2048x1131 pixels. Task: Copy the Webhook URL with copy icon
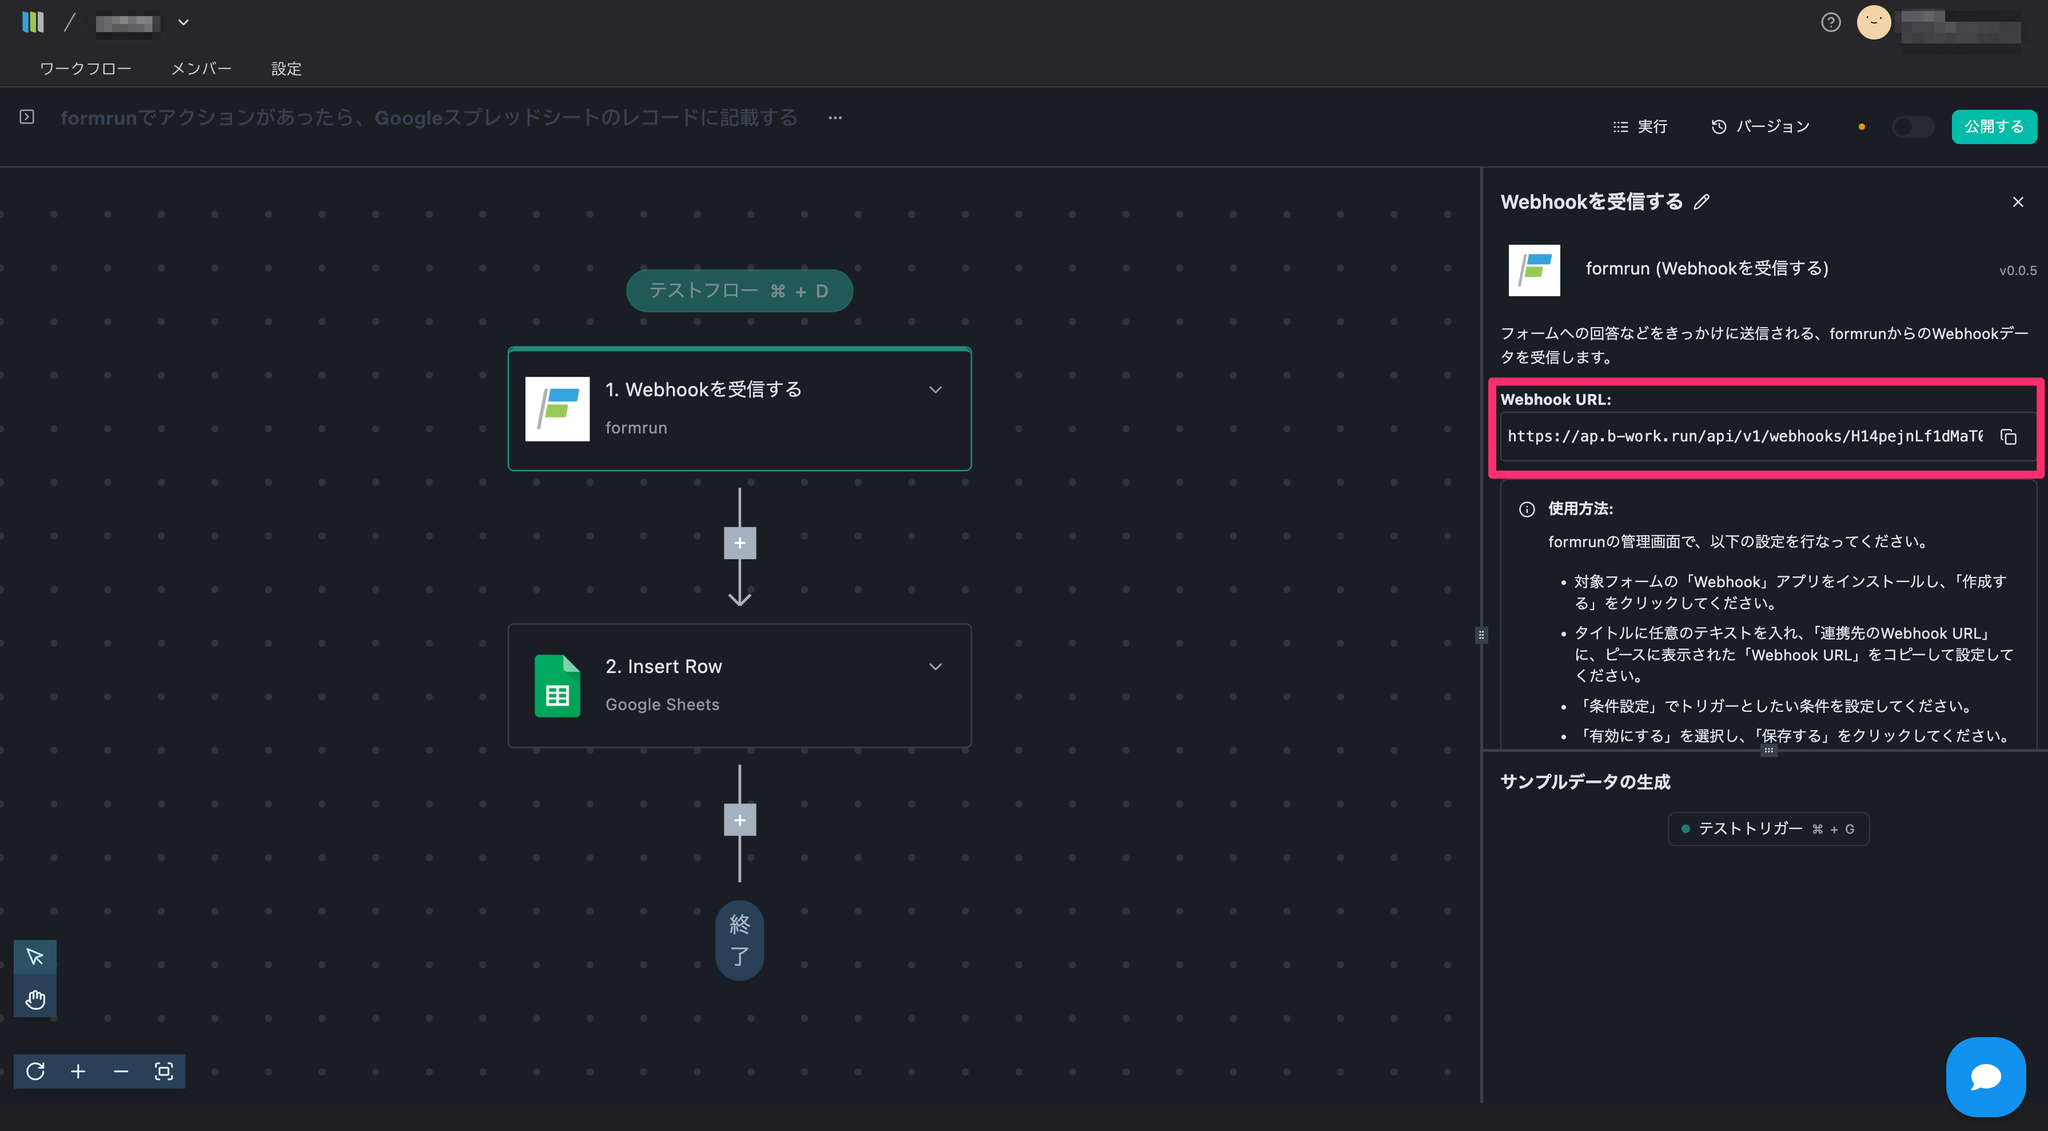(x=2008, y=437)
